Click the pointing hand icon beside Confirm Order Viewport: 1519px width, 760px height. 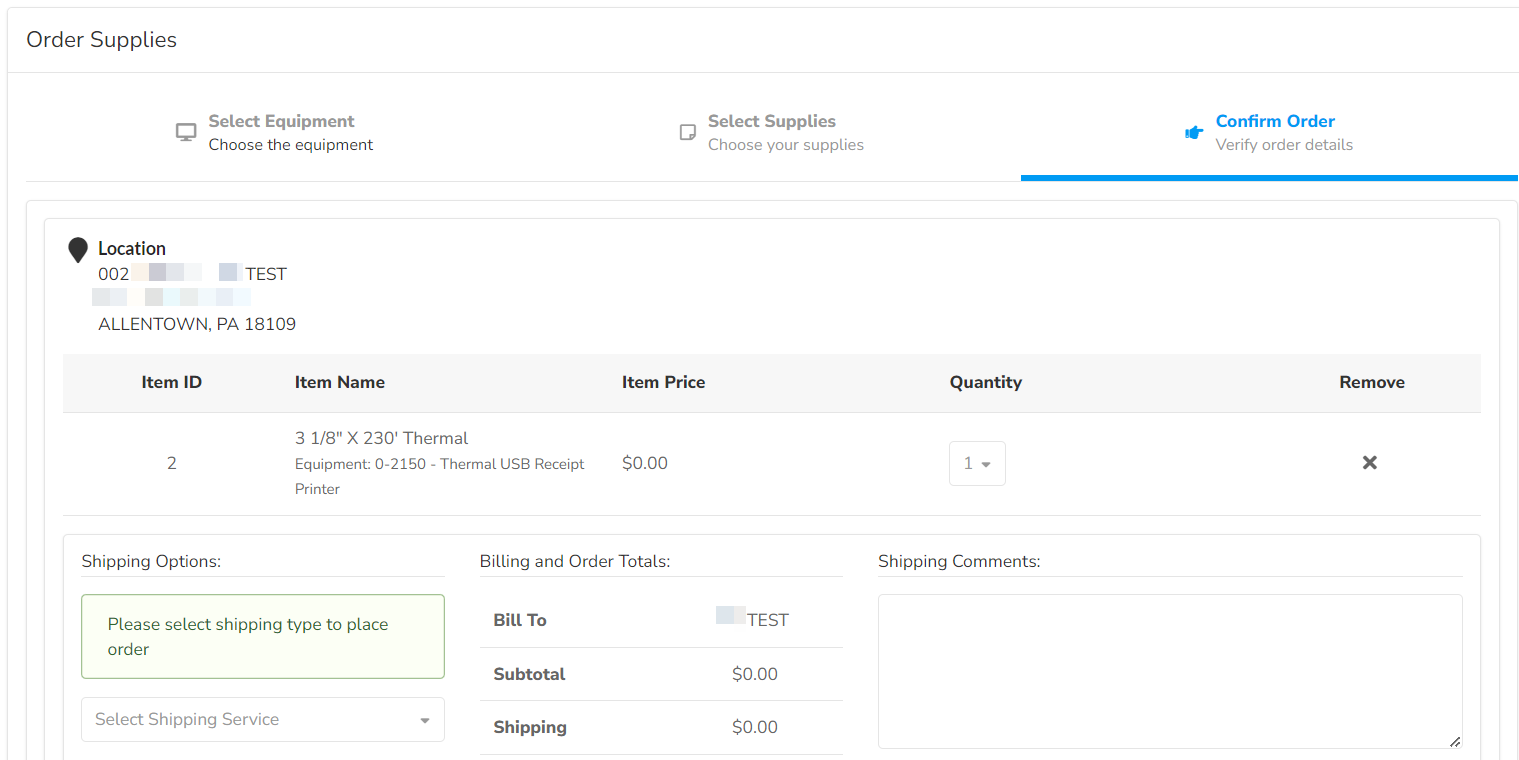[x=1194, y=133]
